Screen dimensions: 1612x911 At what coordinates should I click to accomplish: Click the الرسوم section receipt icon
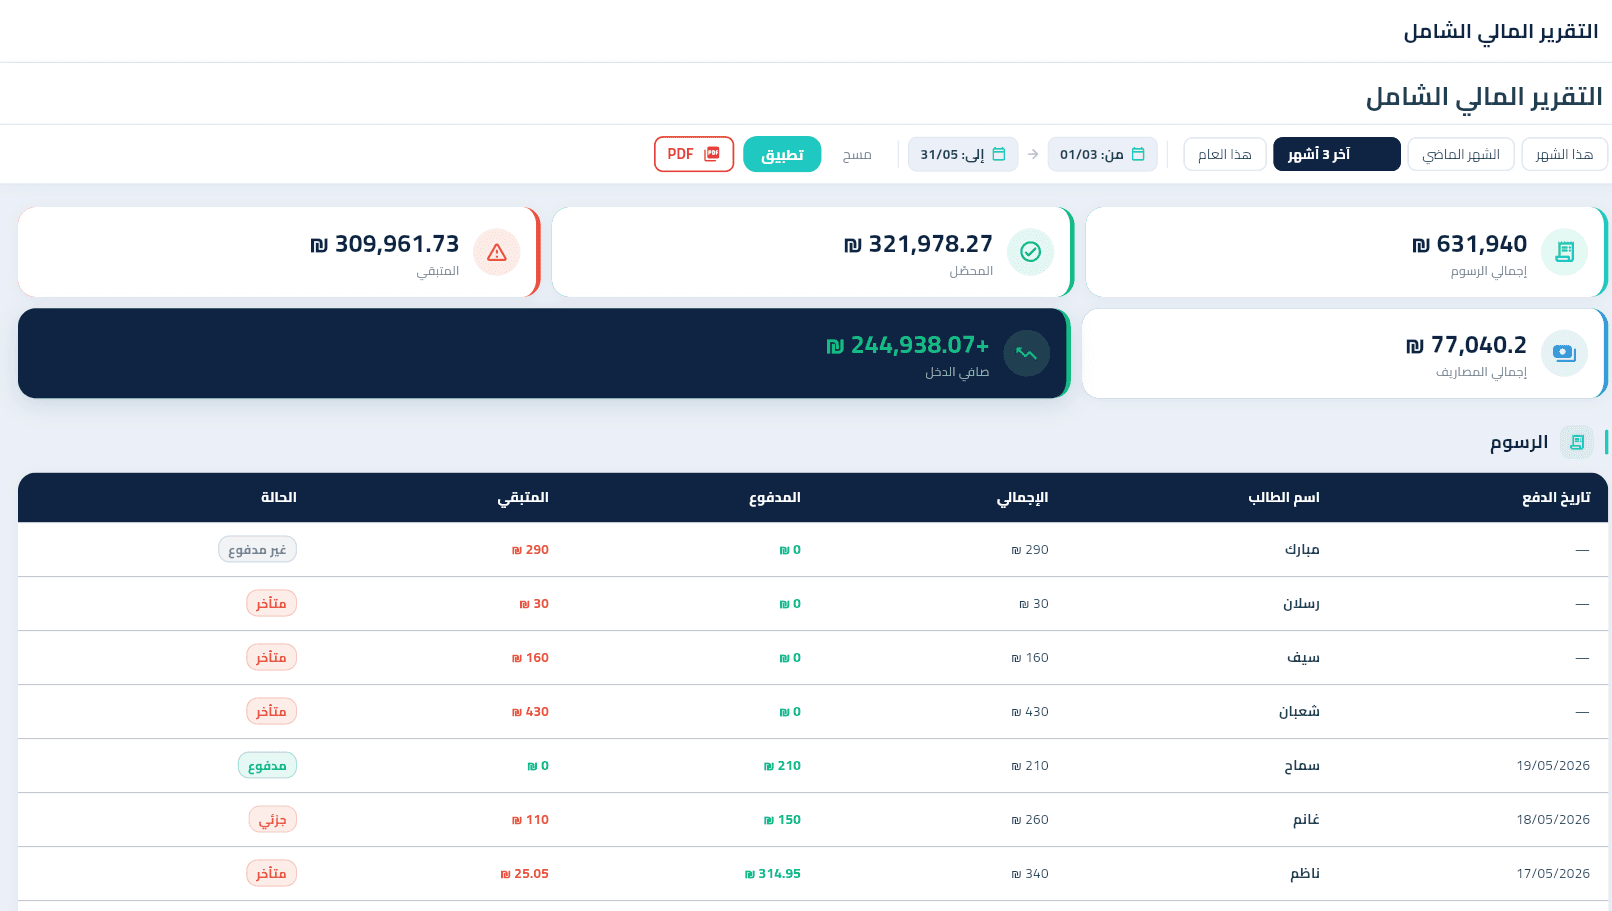pos(1577,442)
